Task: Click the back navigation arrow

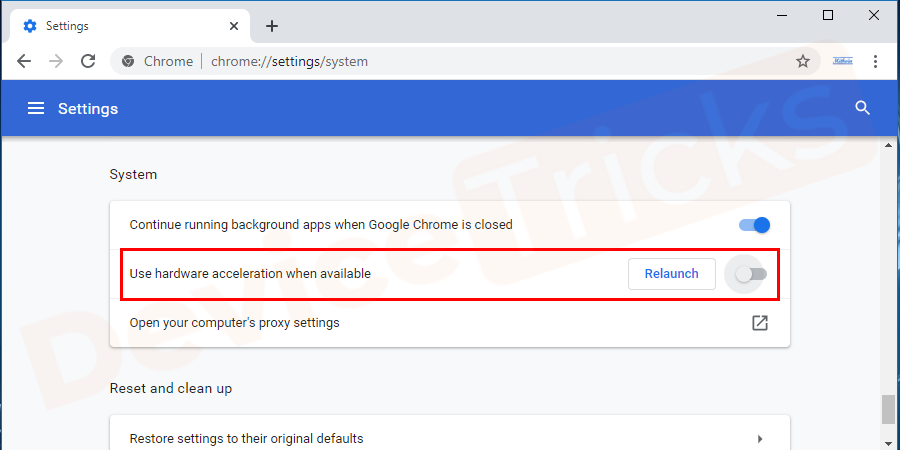Action: coord(24,61)
